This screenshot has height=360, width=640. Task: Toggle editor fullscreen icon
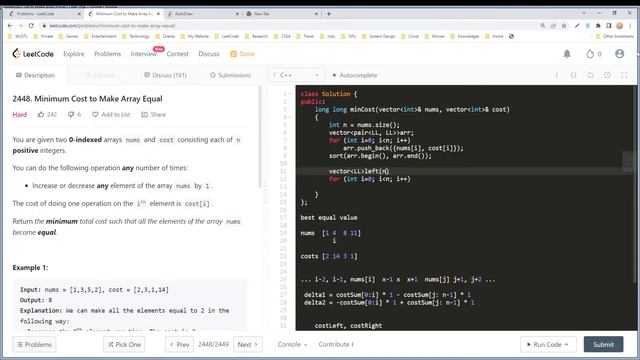(624, 75)
